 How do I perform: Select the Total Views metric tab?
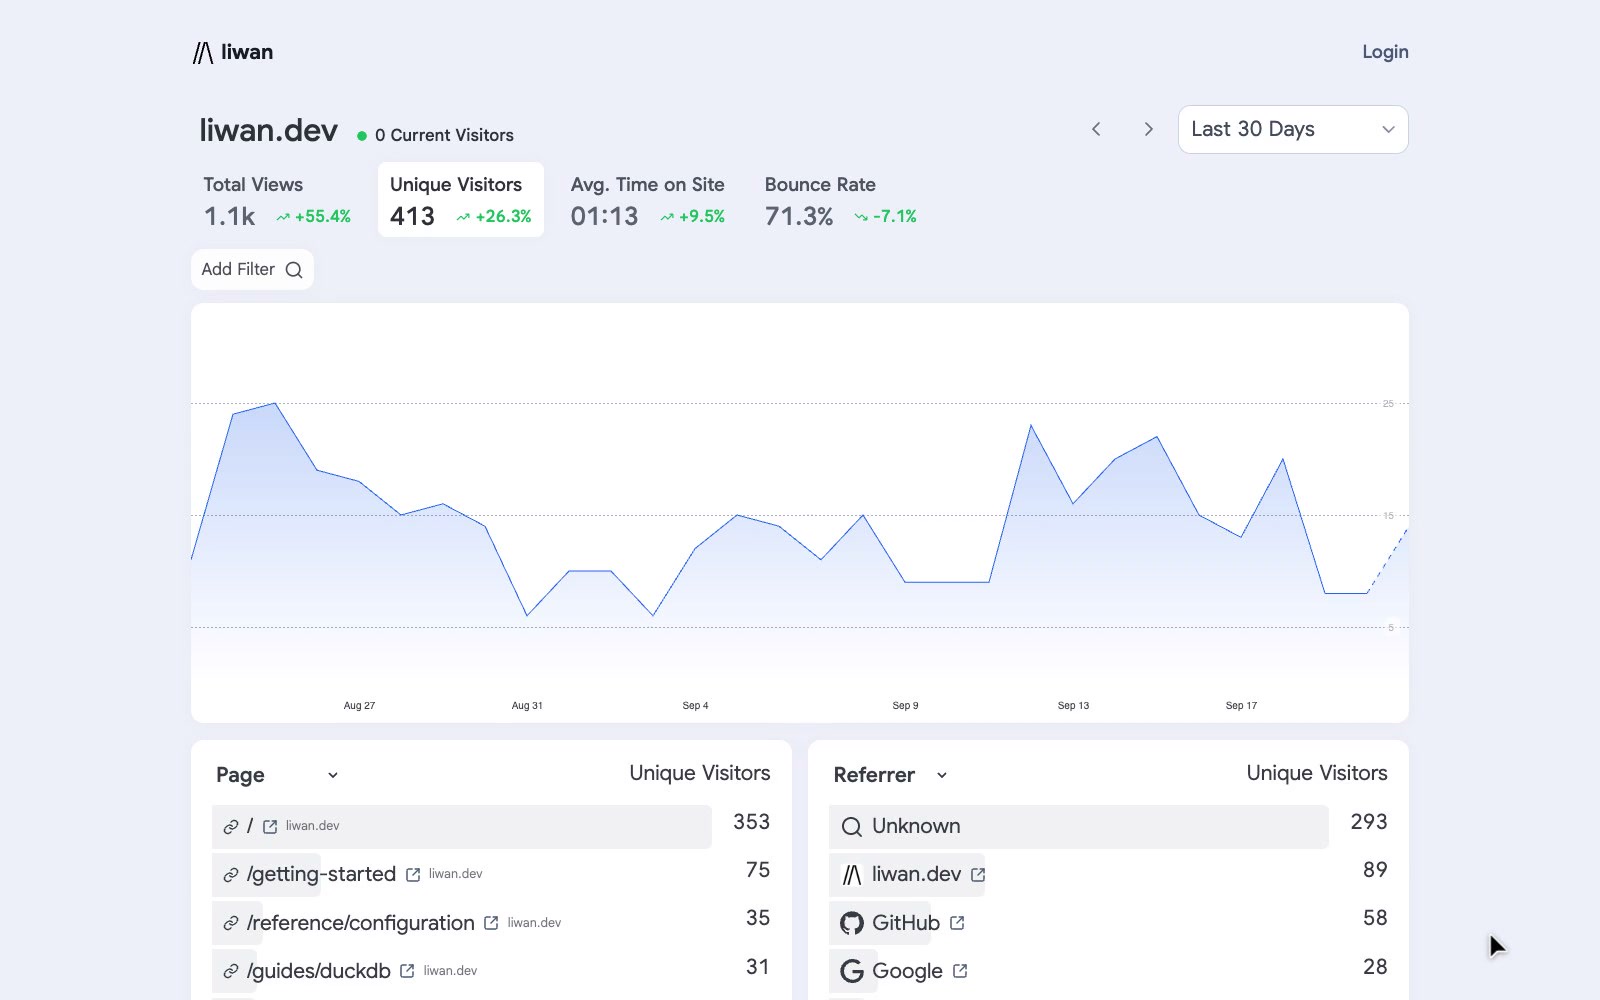coord(277,200)
